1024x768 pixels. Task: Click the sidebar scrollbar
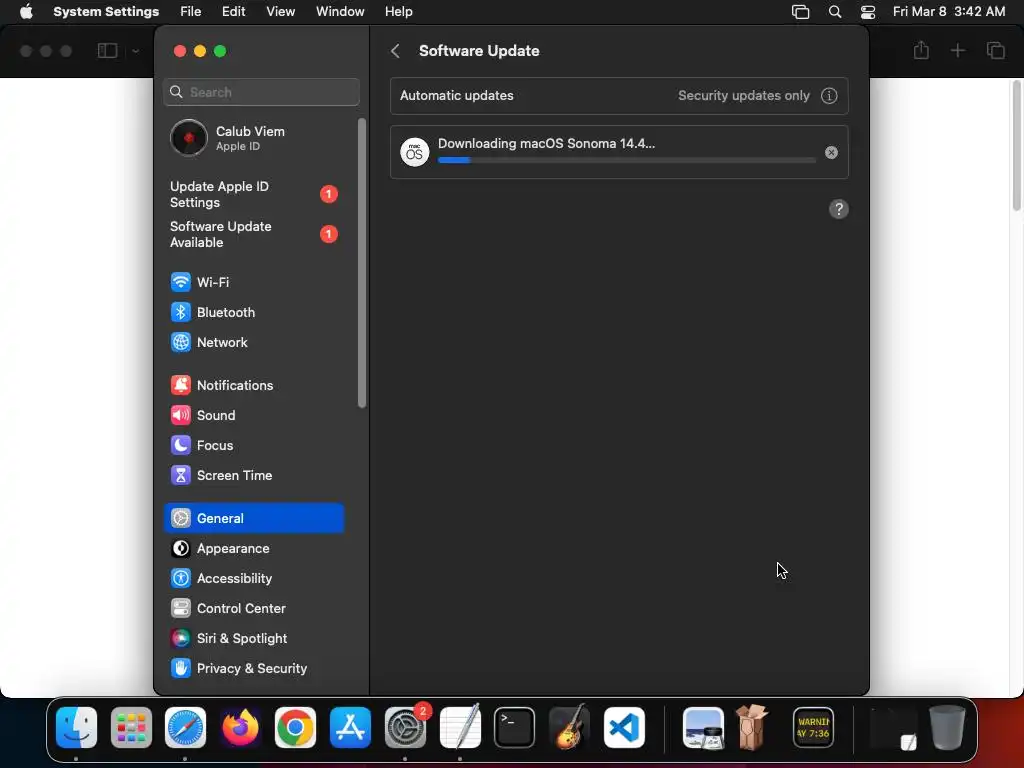coord(362,263)
